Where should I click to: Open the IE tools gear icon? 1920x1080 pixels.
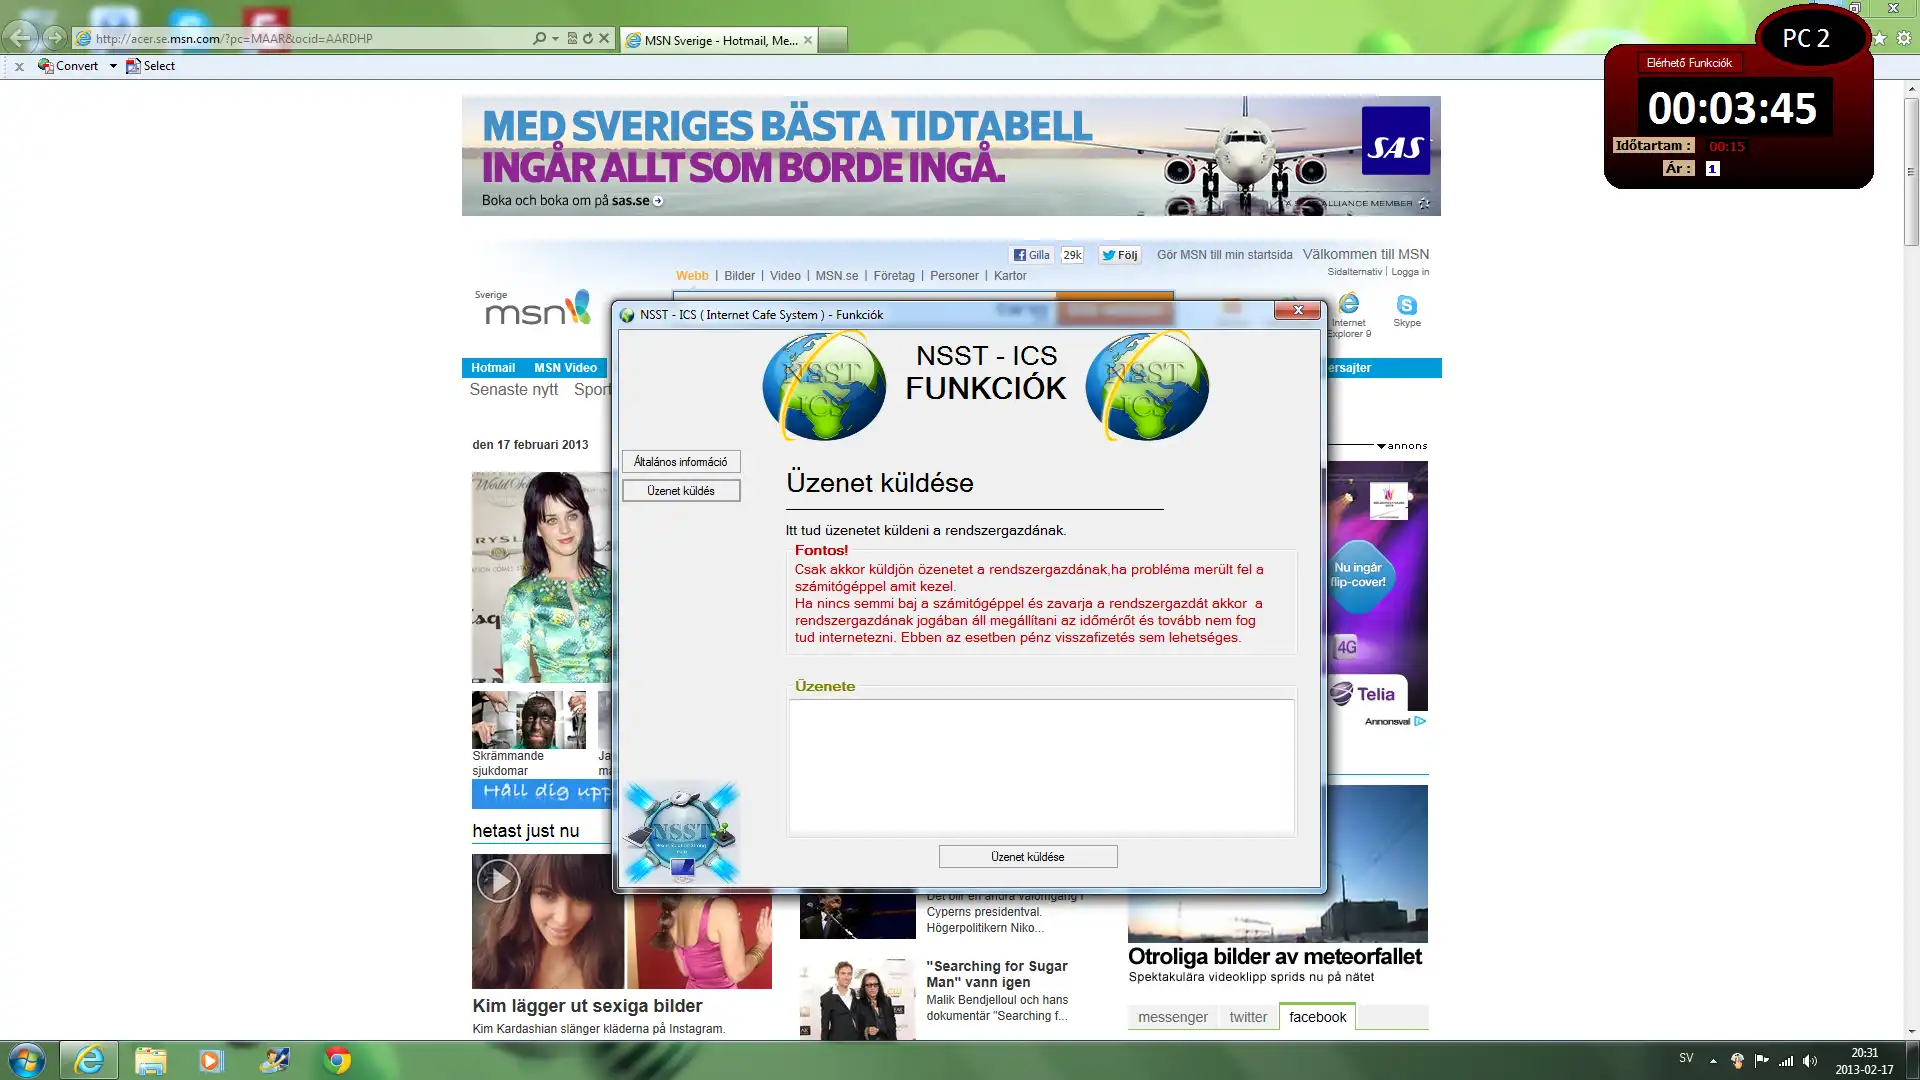[x=1904, y=38]
